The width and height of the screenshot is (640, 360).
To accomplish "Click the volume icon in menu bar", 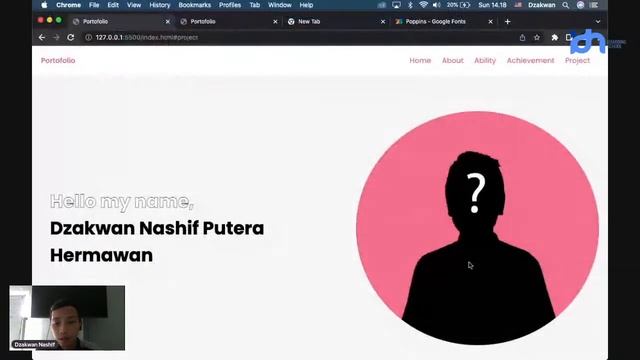I will pos(436,5).
